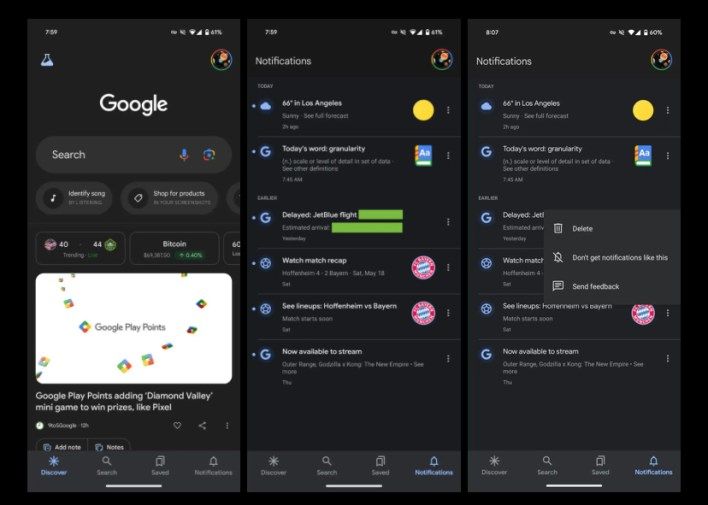Tap Add note button
Image resolution: width=708 pixels, height=505 pixels.
click(x=61, y=447)
